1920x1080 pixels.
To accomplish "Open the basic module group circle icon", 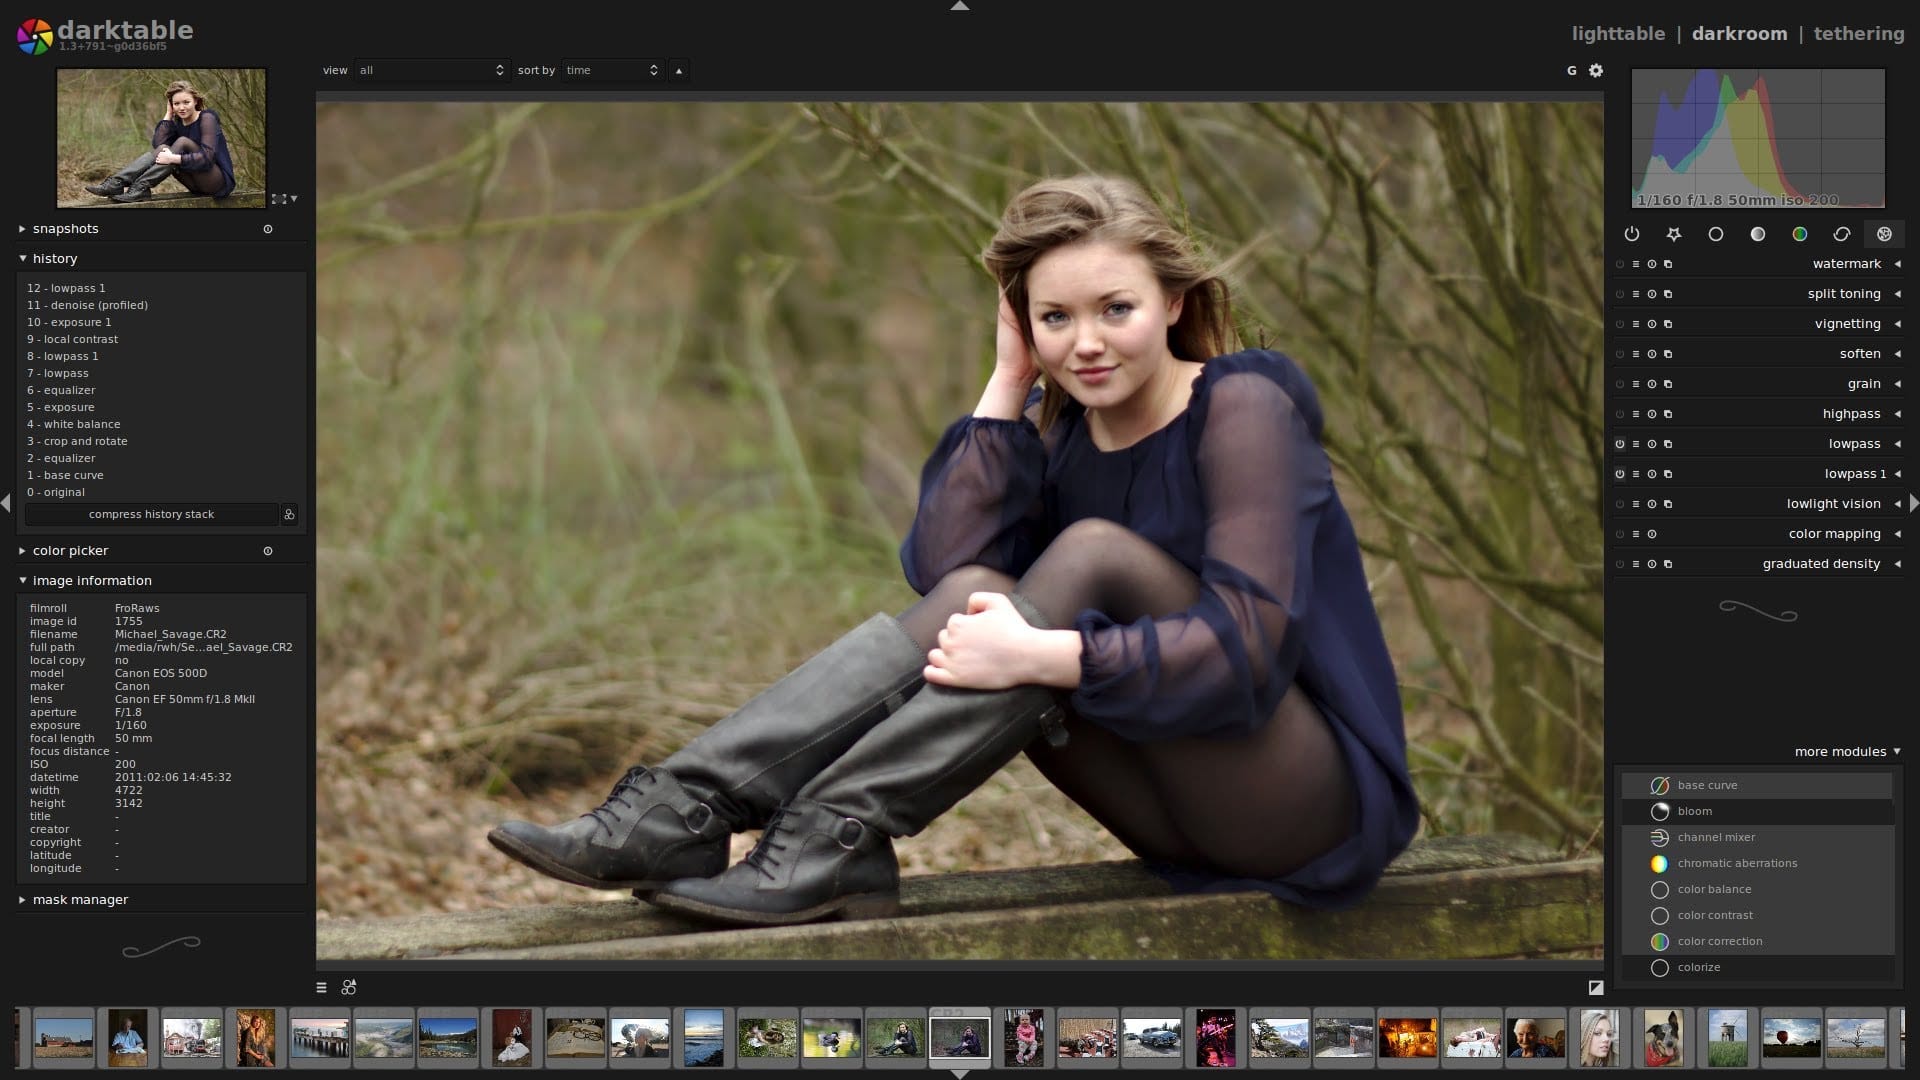I will (1716, 234).
